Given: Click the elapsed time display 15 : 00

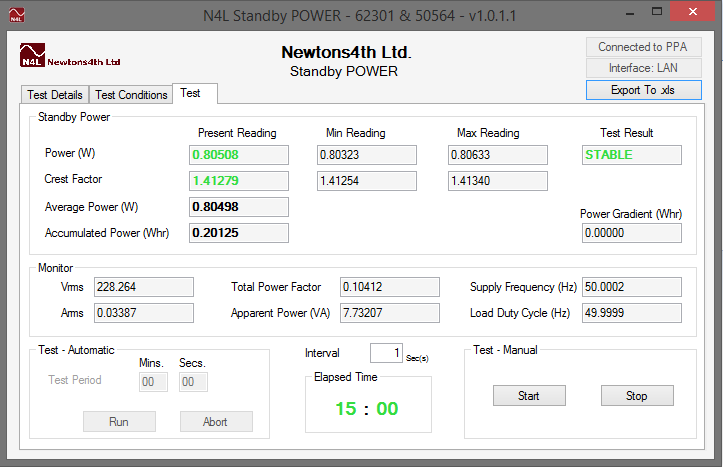Looking at the screenshot, I should pyautogui.click(x=367, y=408).
